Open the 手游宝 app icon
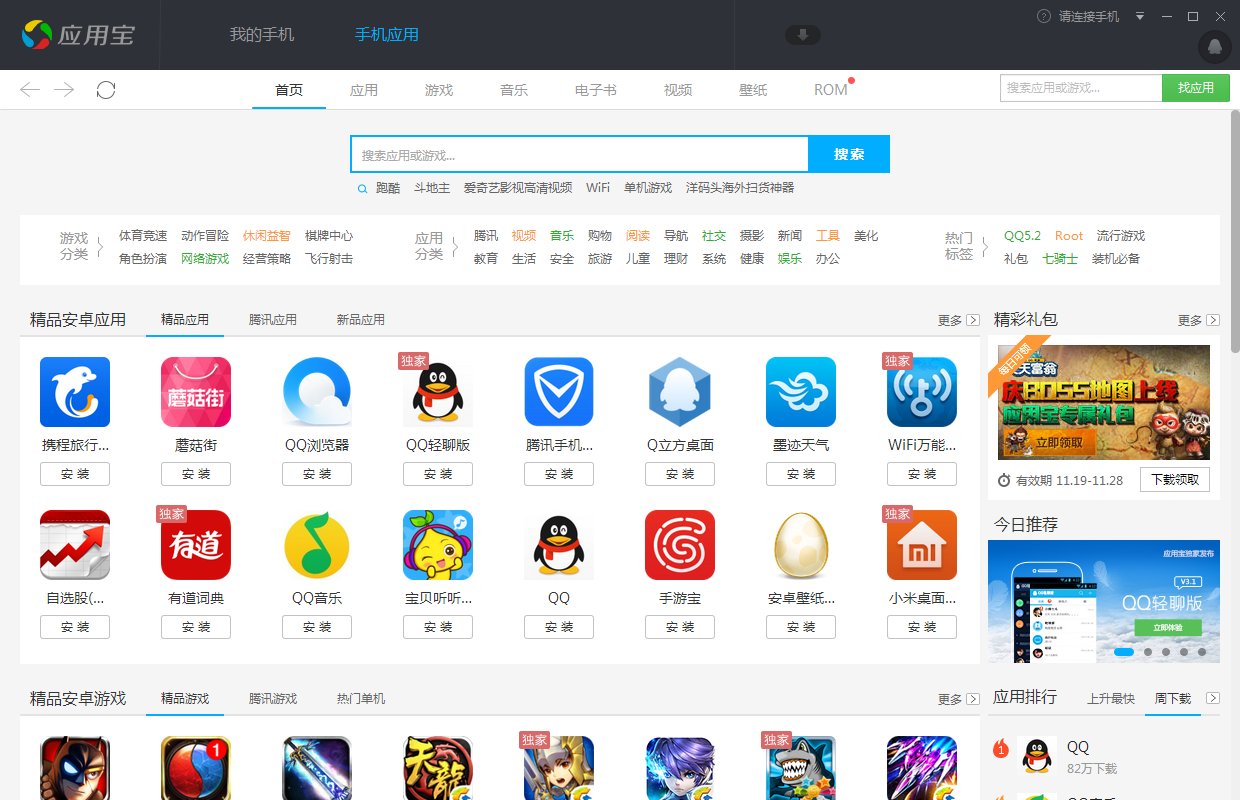The width and height of the screenshot is (1240, 800). 680,545
